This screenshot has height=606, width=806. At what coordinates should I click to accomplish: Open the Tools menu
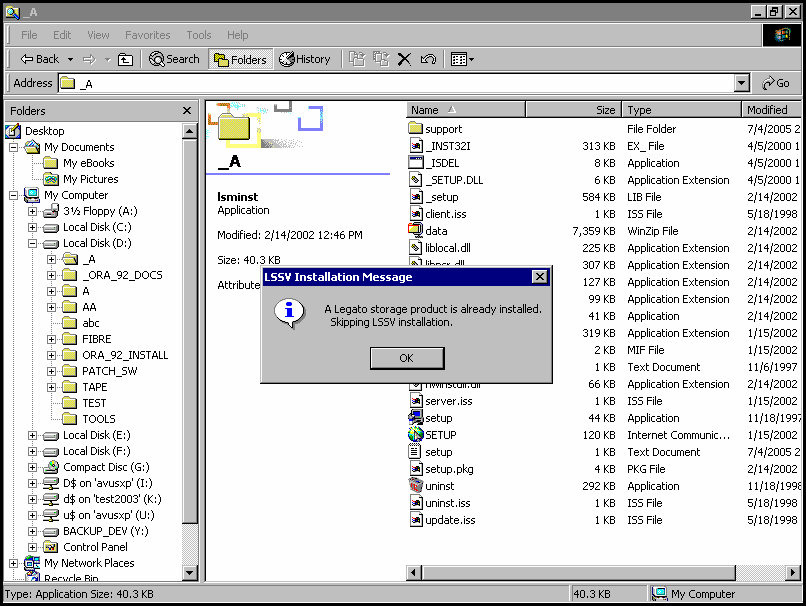198,35
